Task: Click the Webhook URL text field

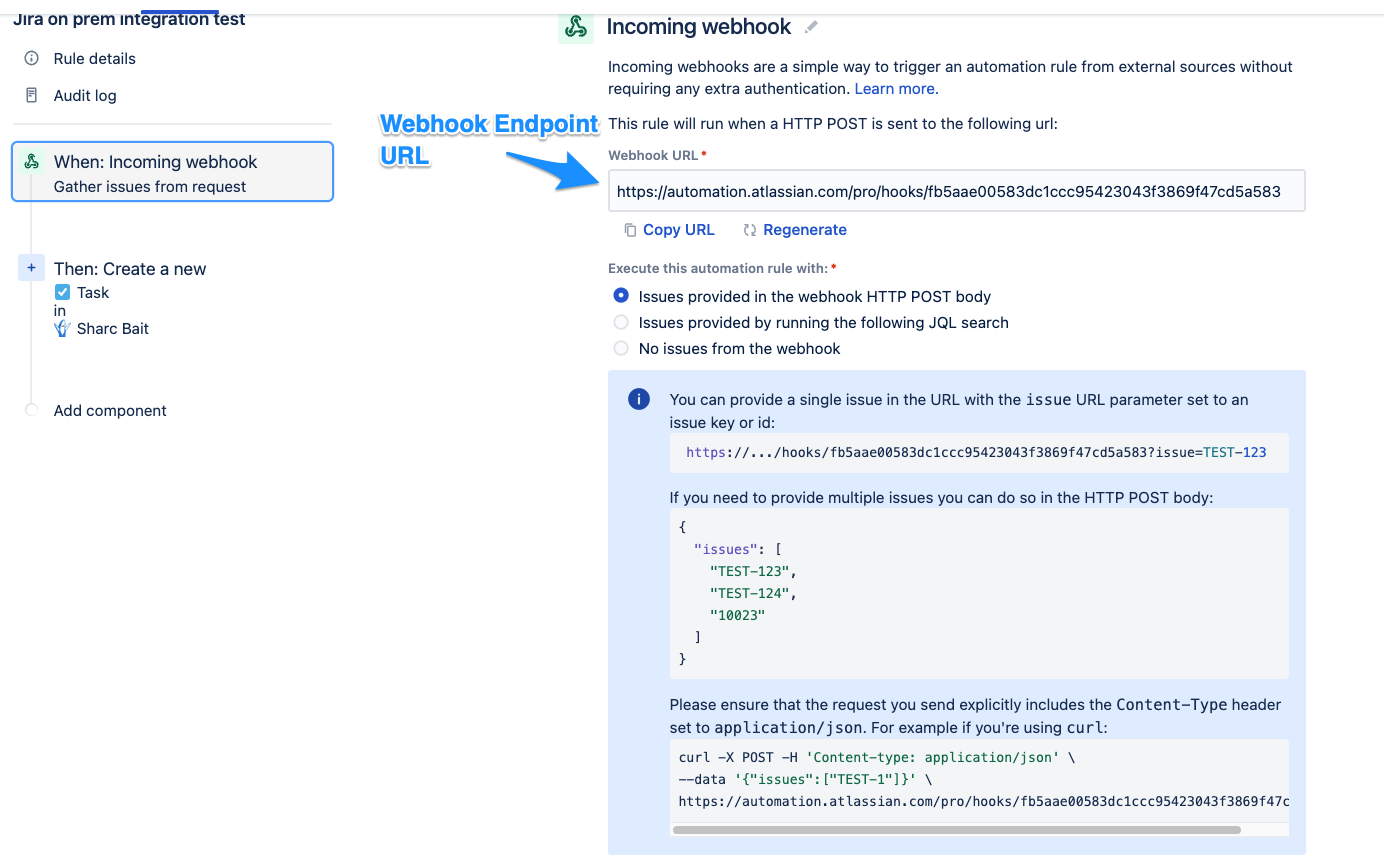Action: [x=956, y=191]
